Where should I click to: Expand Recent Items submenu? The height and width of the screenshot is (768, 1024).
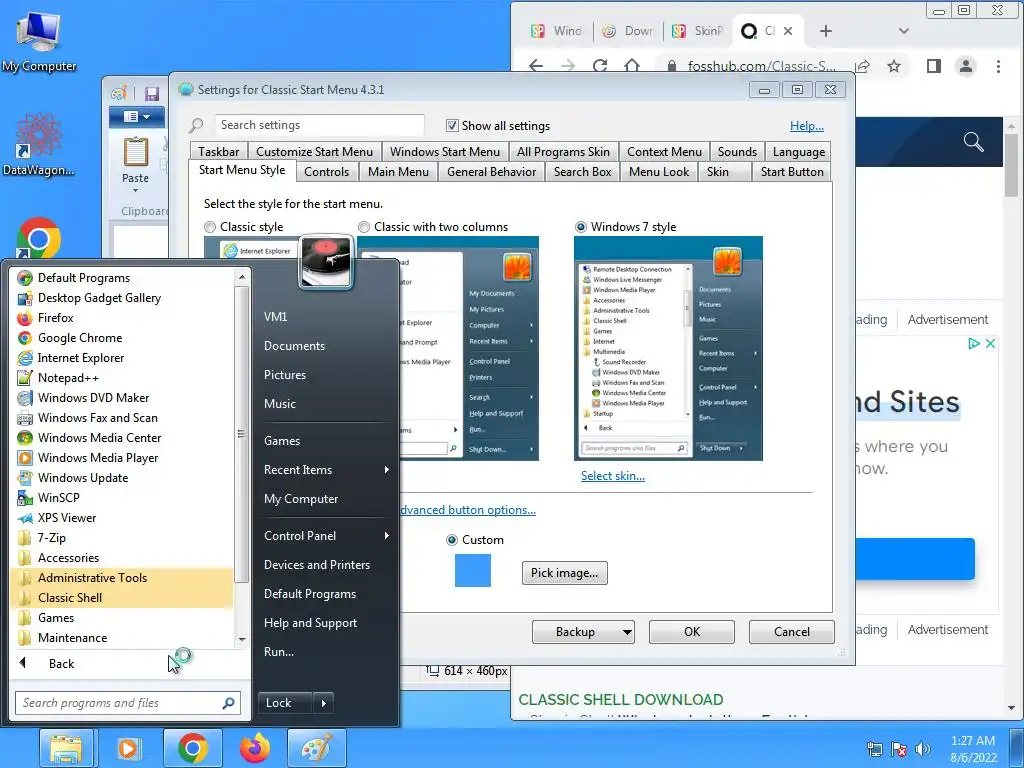tap(327, 470)
